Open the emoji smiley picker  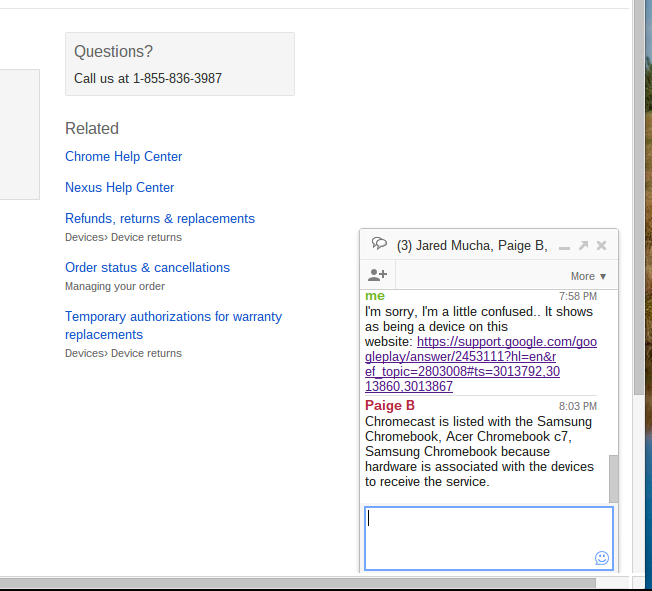tap(602, 558)
